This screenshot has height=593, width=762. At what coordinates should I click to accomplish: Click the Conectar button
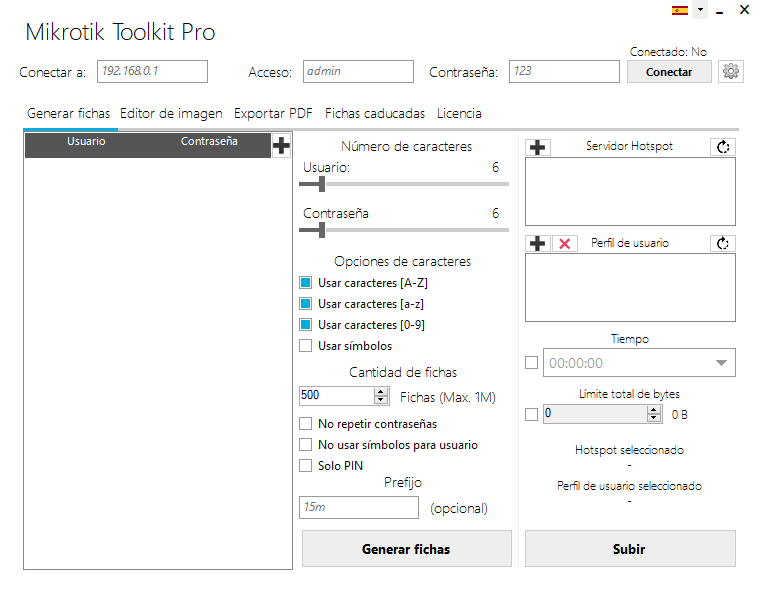pyautogui.click(x=669, y=72)
